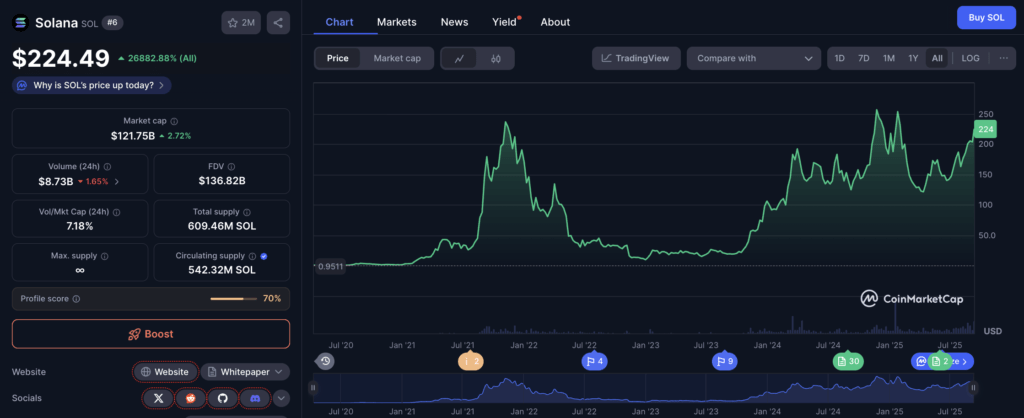Click the verified badge beside Circulating supply
This screenshot has width=1024, height=418.
coord(264,256)
